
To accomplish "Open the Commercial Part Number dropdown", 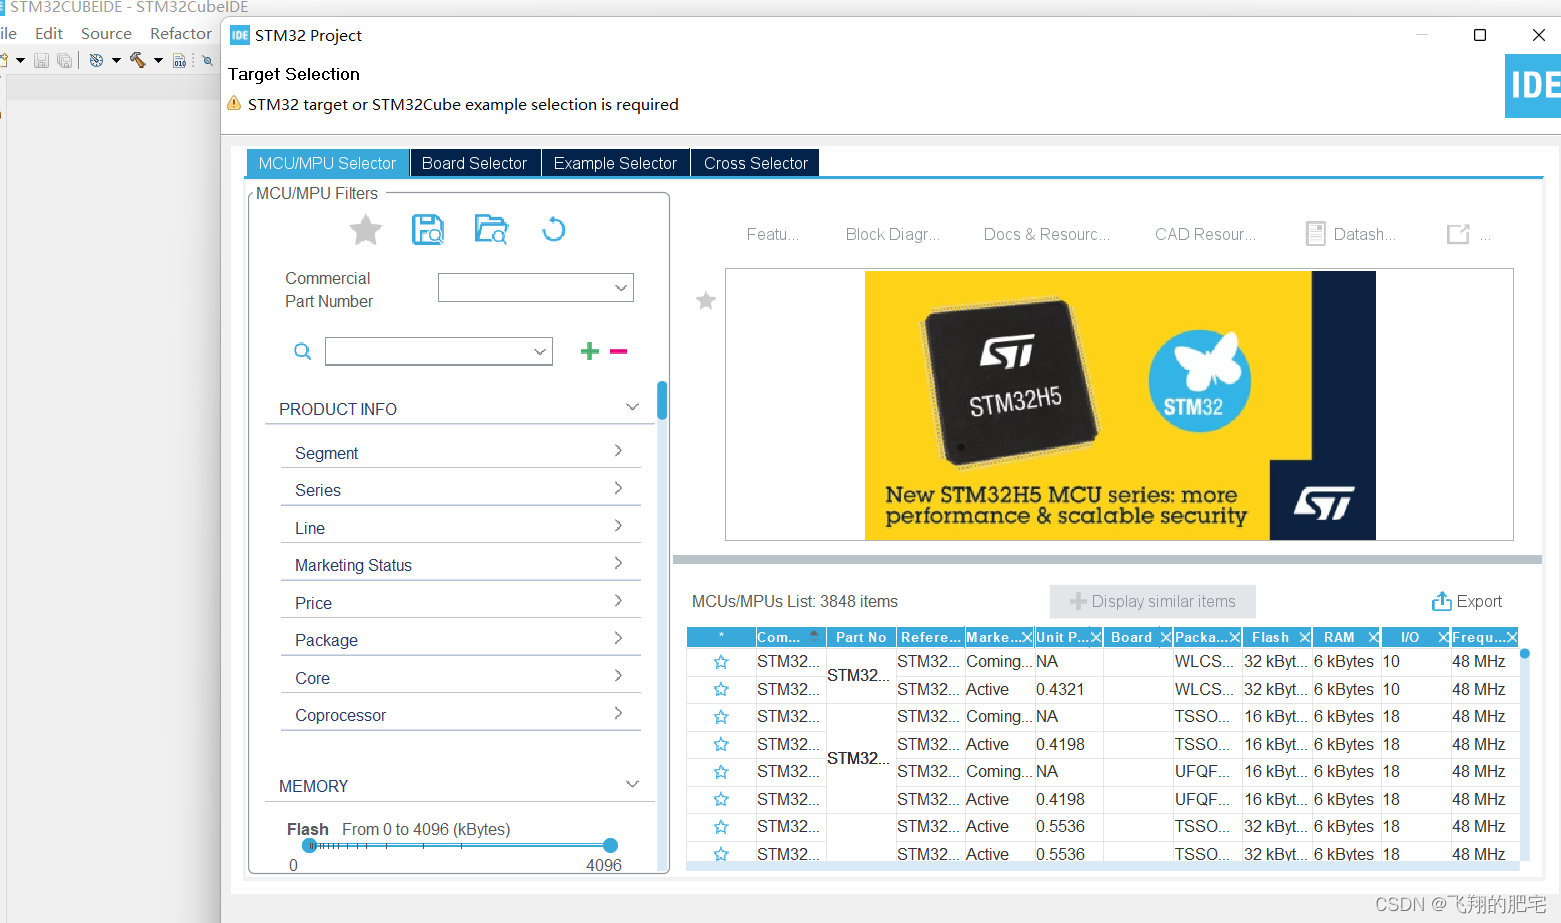I will pos(621,288).
